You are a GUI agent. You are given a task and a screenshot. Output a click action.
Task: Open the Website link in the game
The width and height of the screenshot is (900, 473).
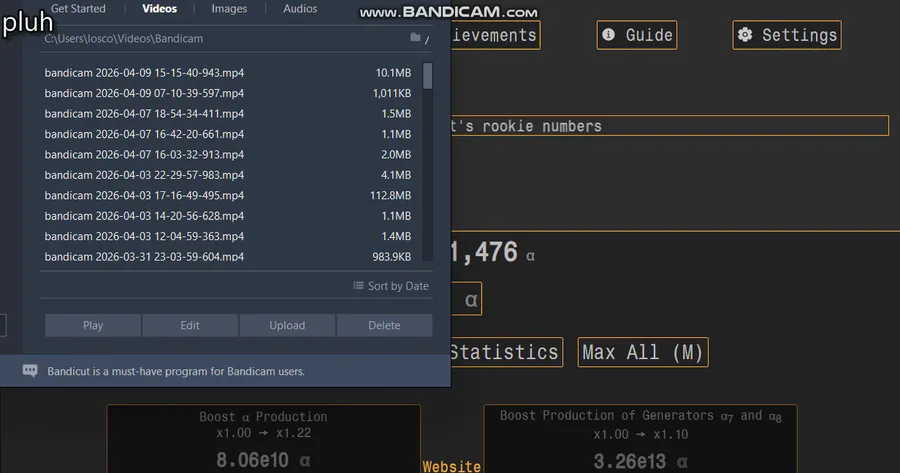452,466
